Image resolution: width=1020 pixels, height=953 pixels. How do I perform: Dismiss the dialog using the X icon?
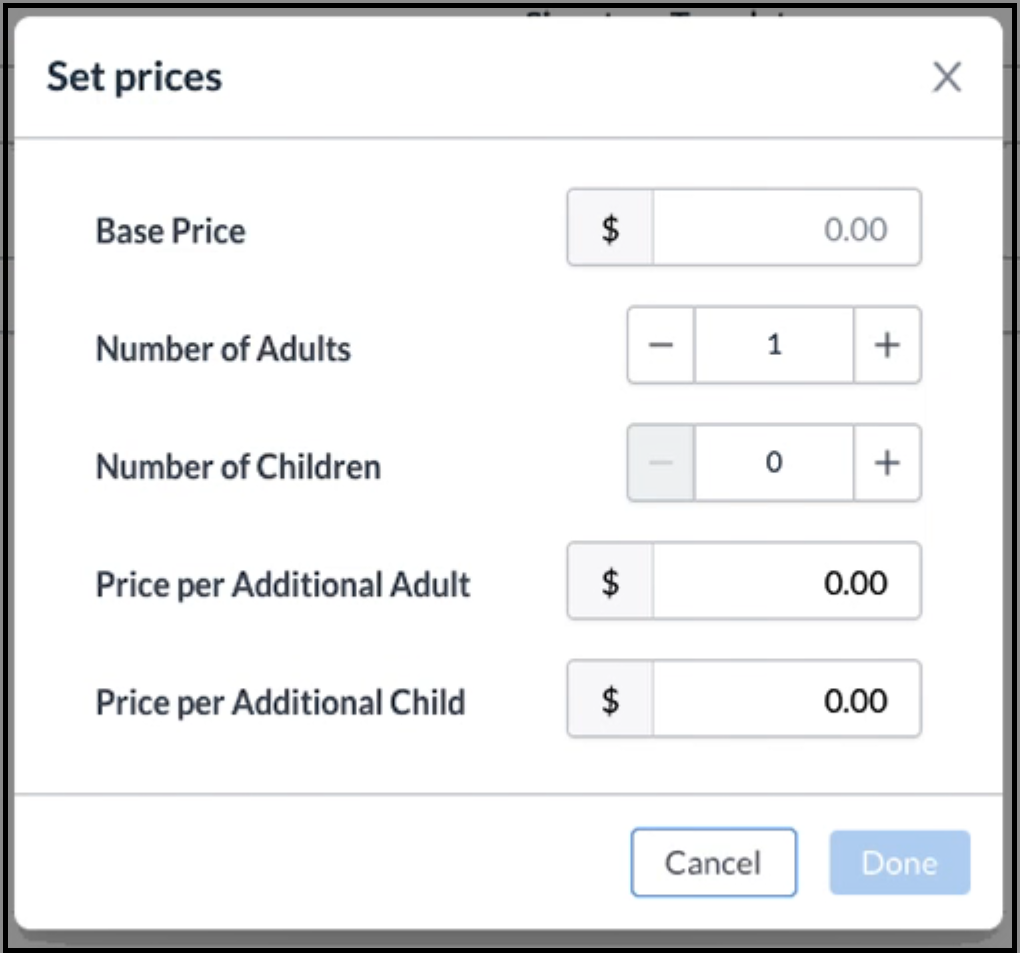tap(946, 77)
